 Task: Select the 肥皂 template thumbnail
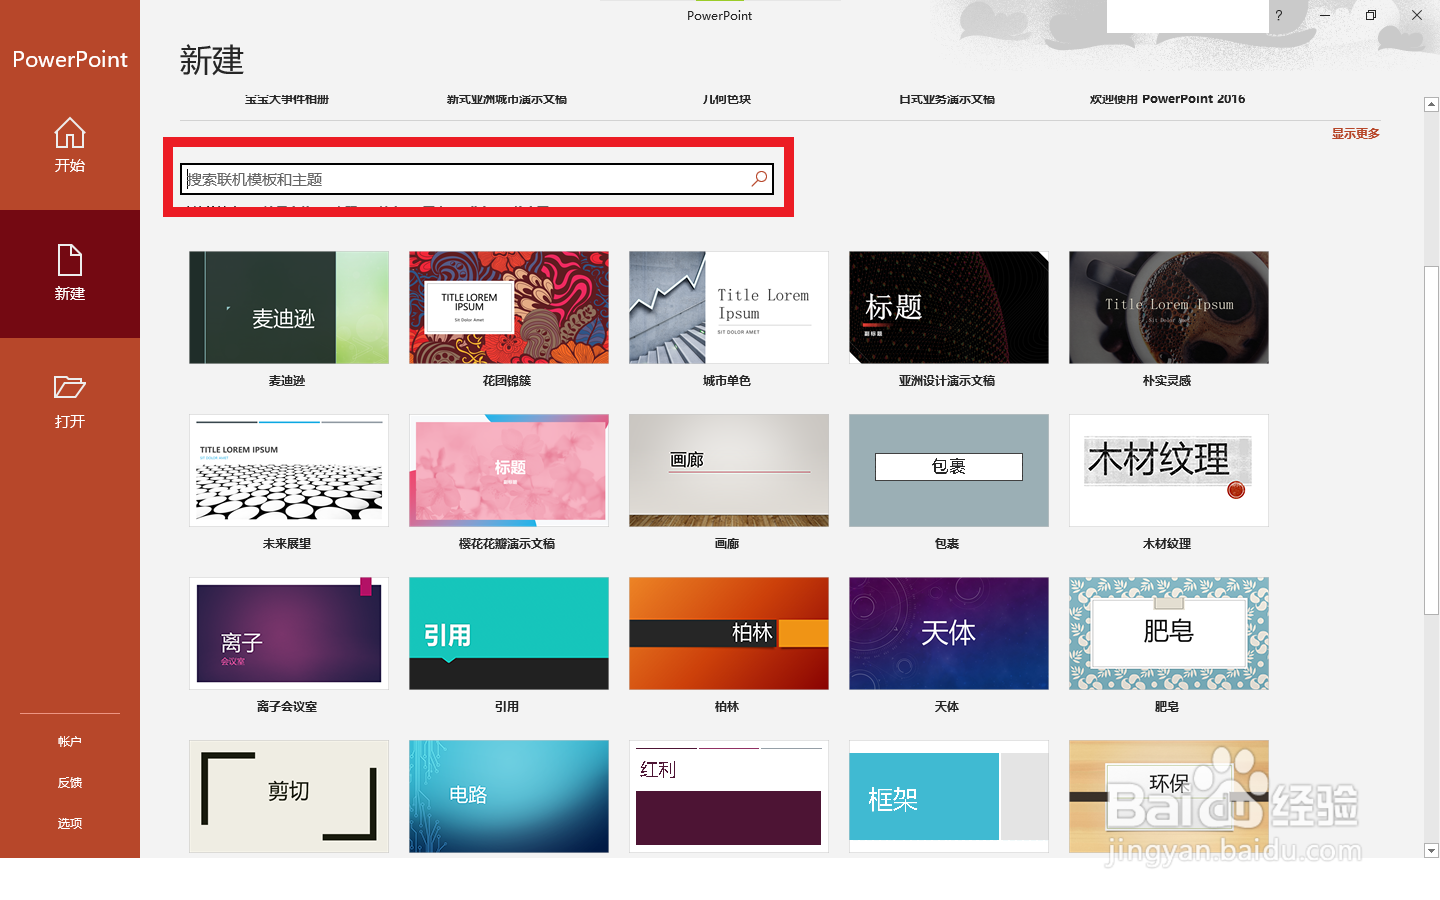[1169, 633]
